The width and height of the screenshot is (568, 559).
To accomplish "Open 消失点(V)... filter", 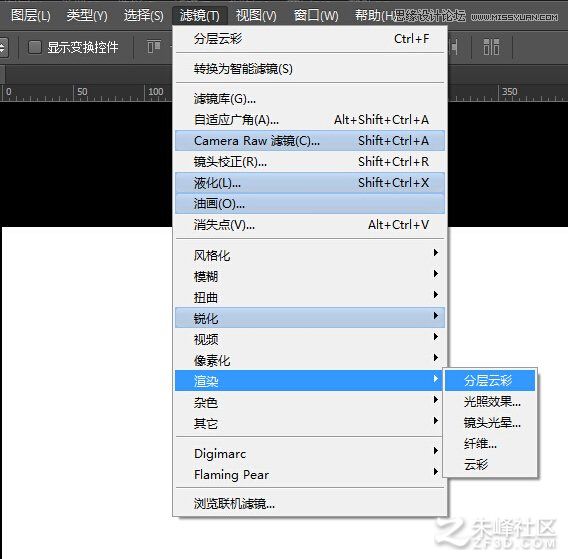I will (x=310, y=225).
